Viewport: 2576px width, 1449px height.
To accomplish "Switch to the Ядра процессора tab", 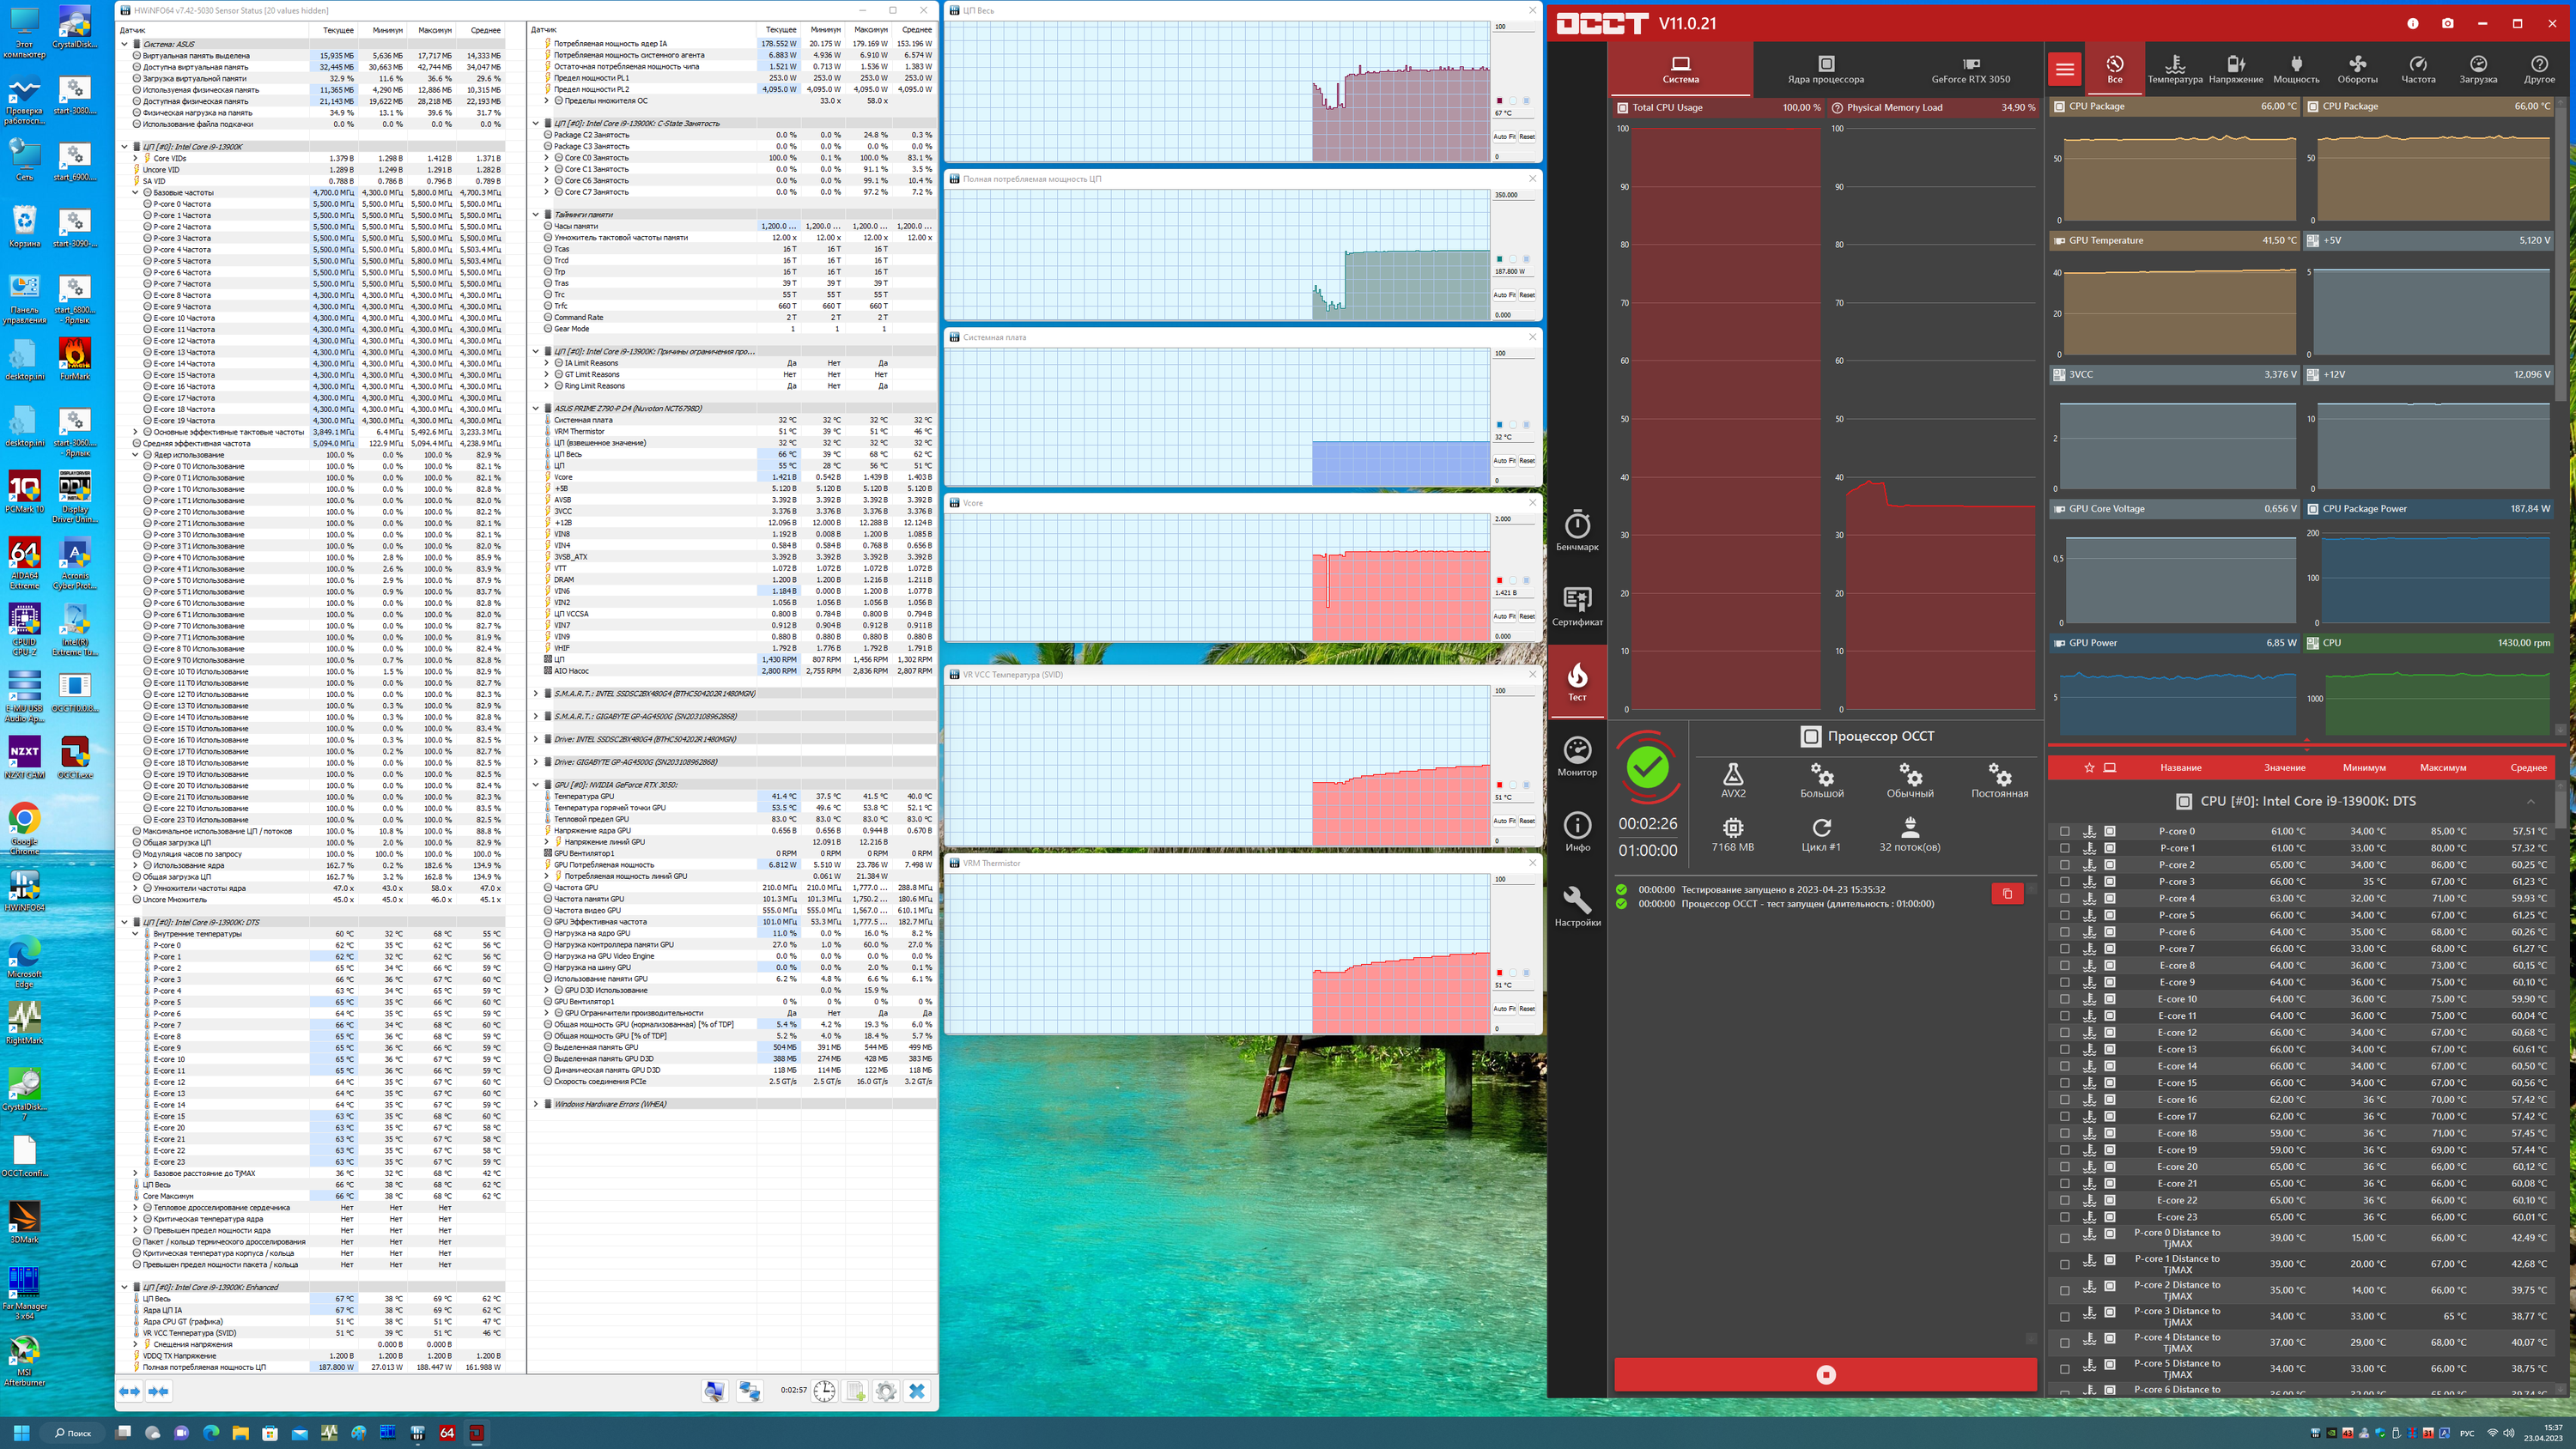I will tap(1825, 69).
